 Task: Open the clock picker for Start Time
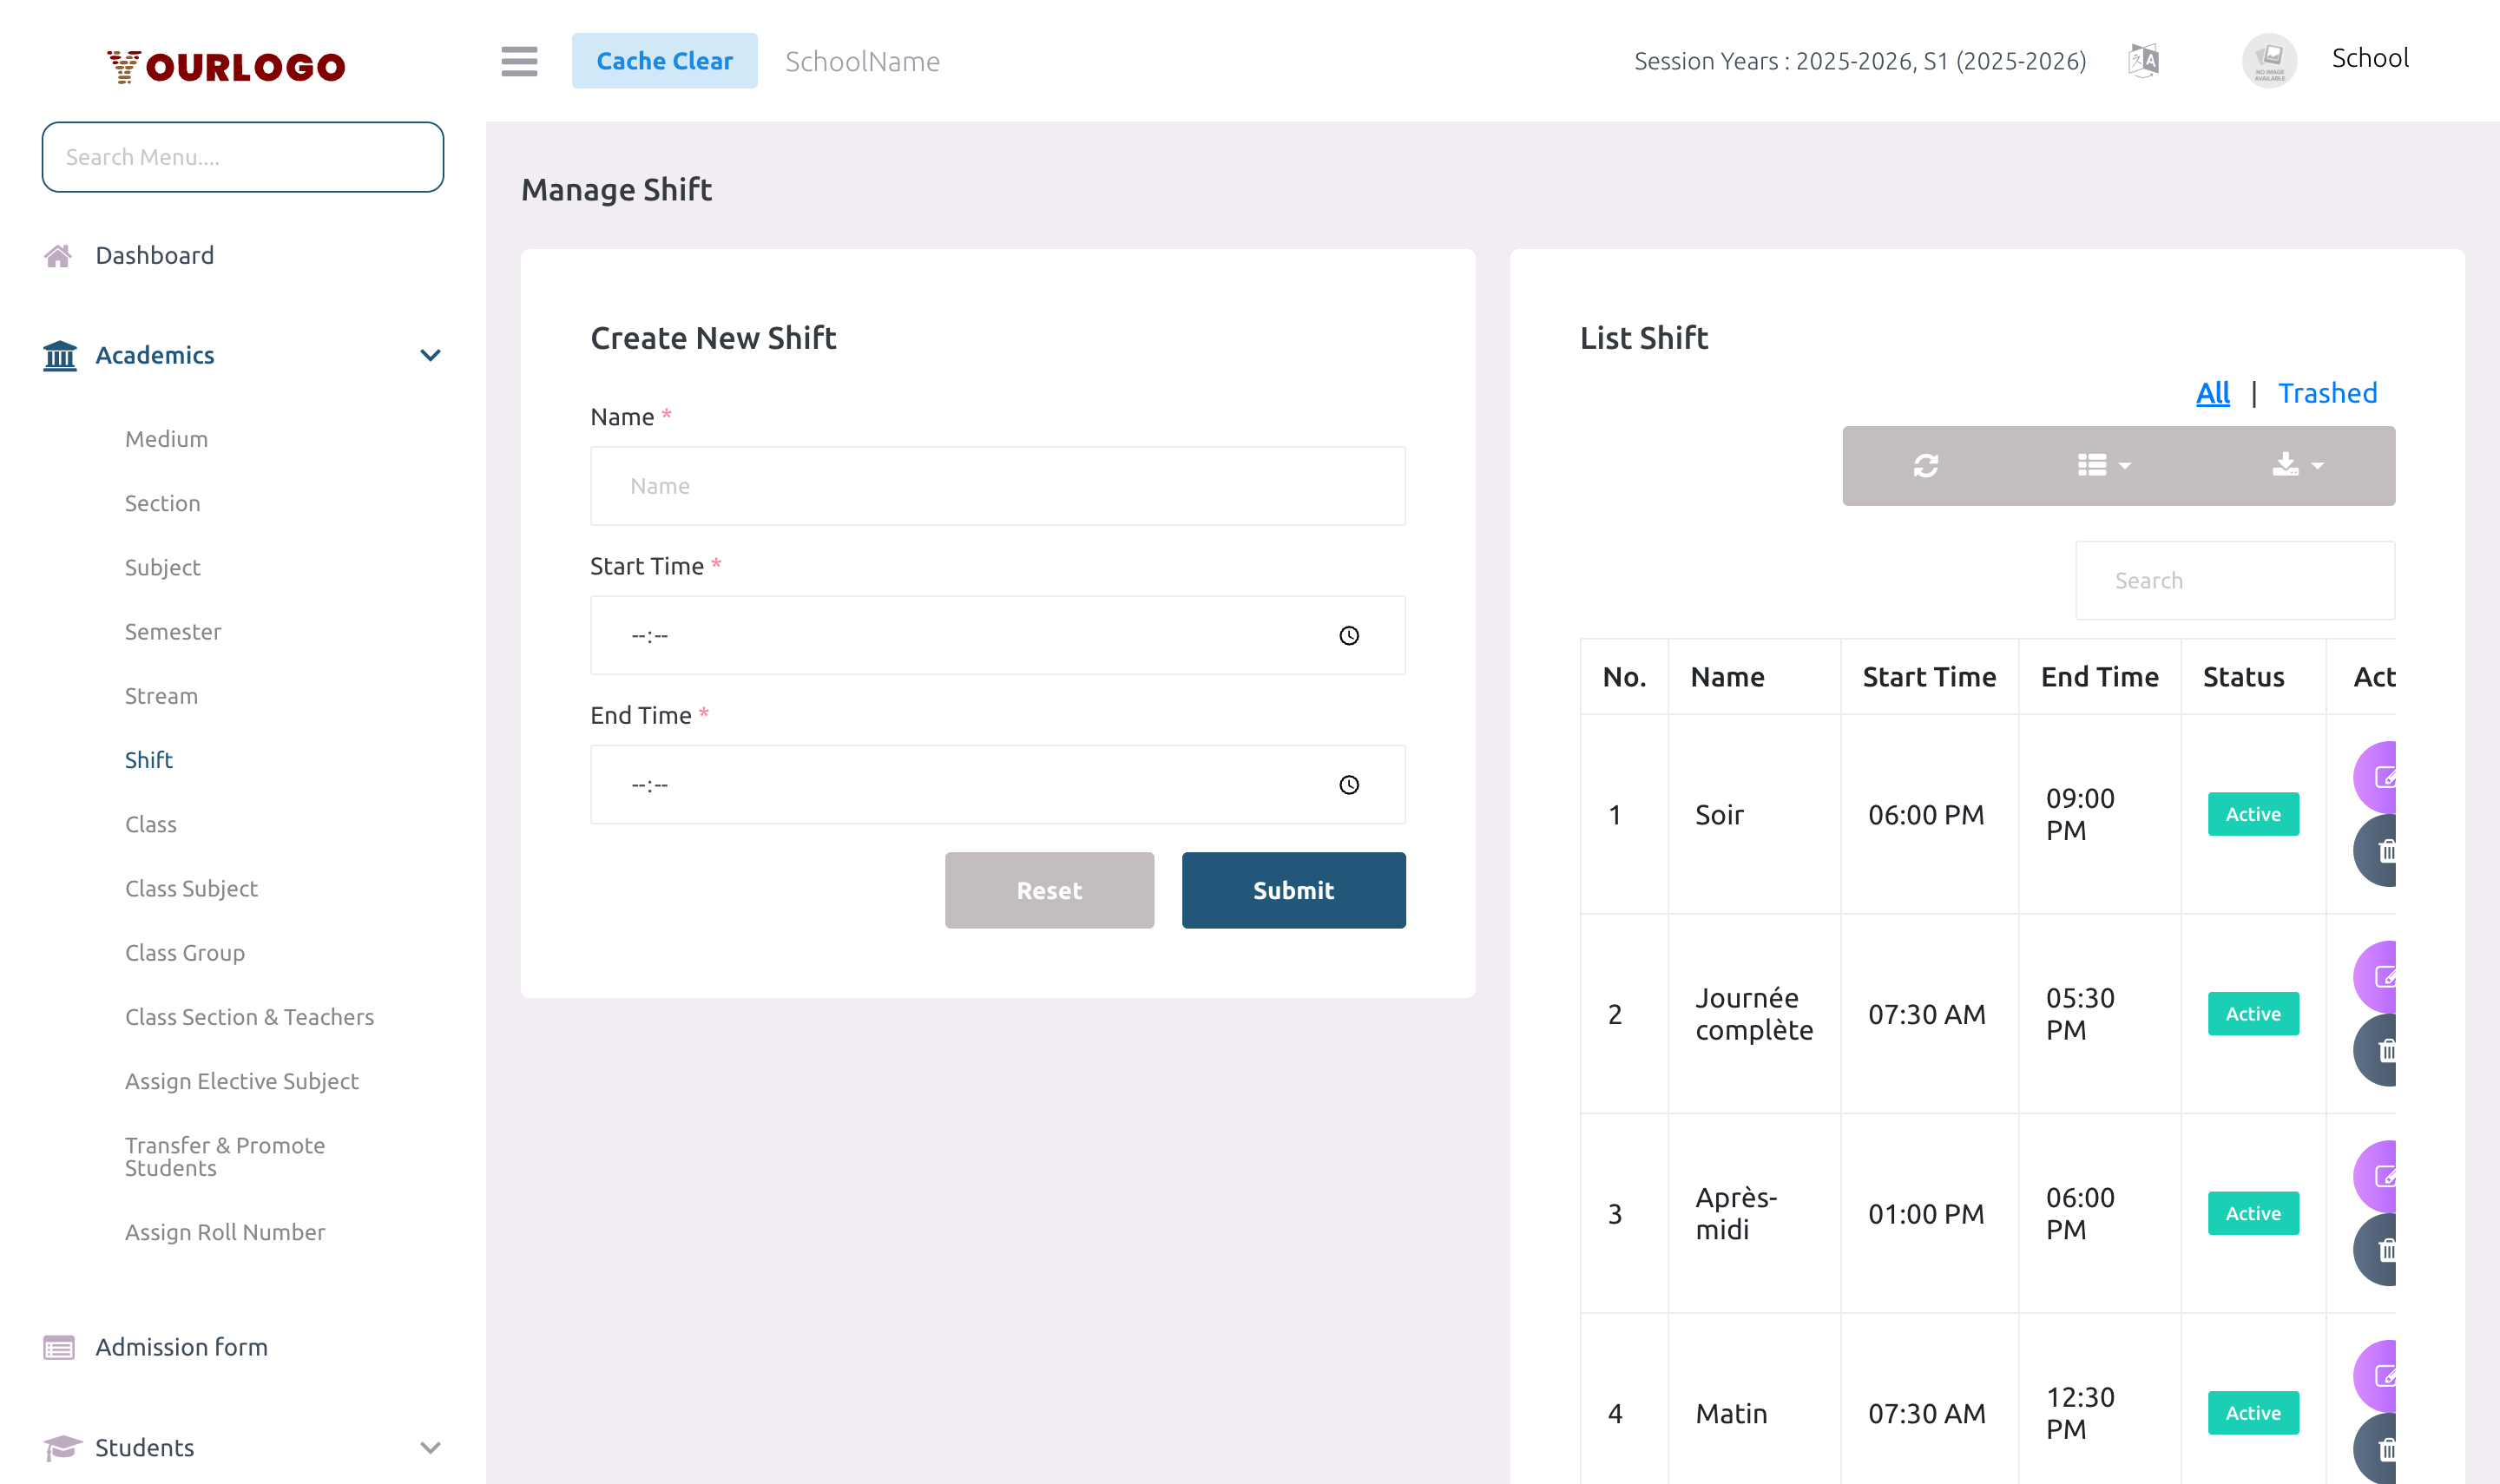(1350, 634)
